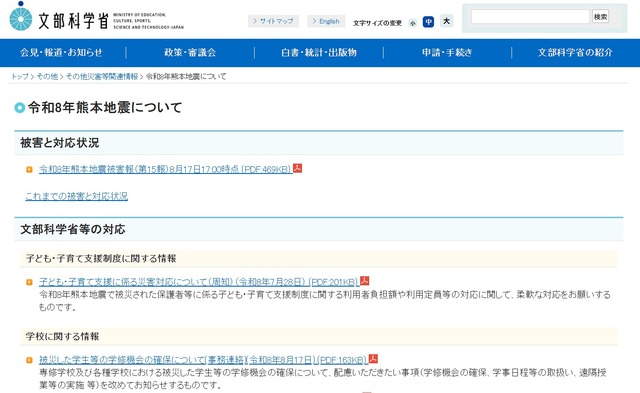The width and height of the screenshot is (640, 393).
Task: Click 子ども・子育て支援制度に関する情報 subheading
Action: click(101, 258)
